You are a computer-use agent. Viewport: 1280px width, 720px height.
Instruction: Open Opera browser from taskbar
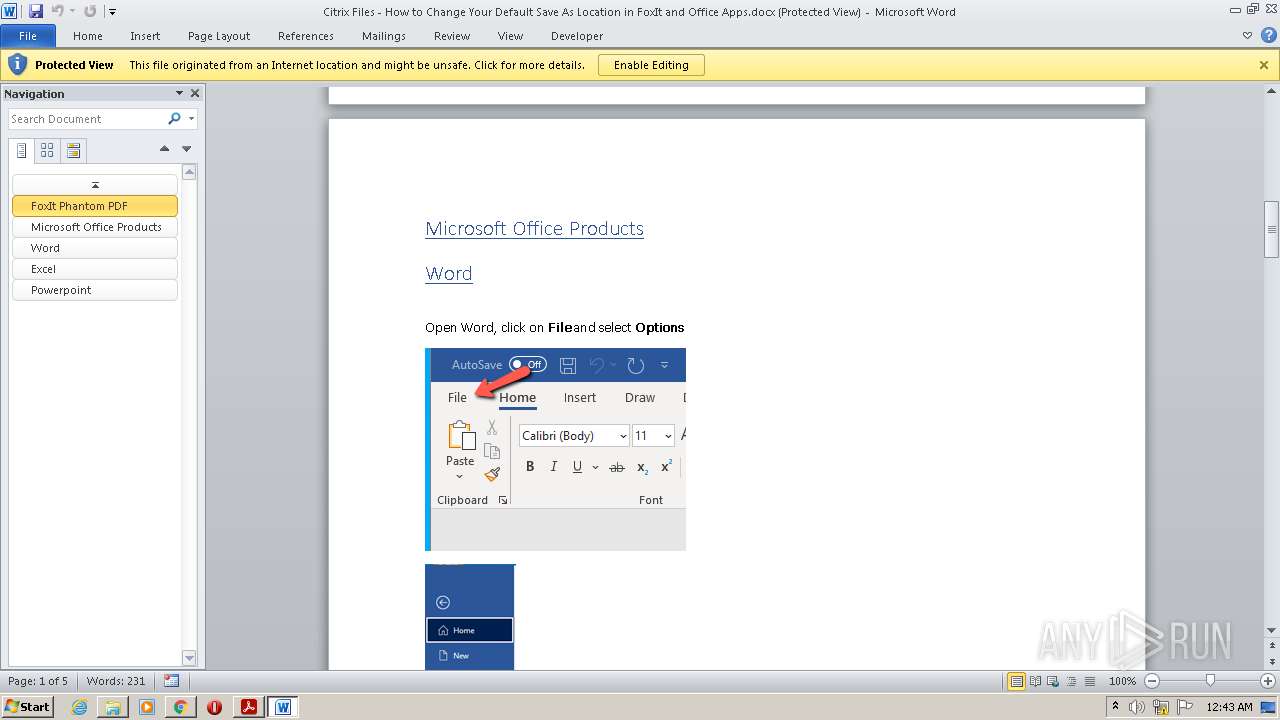pyautogui.click(x=214, y=707)
